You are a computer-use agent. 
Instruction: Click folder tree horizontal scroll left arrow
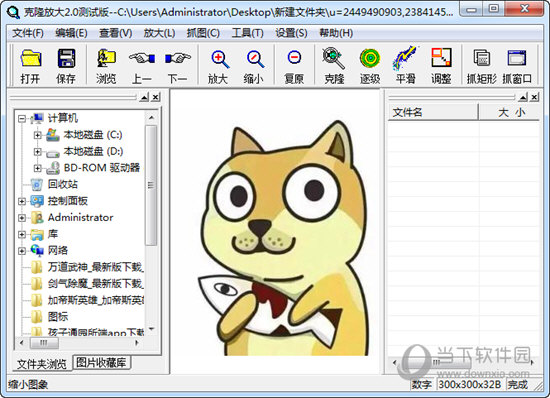coord(22,343)
